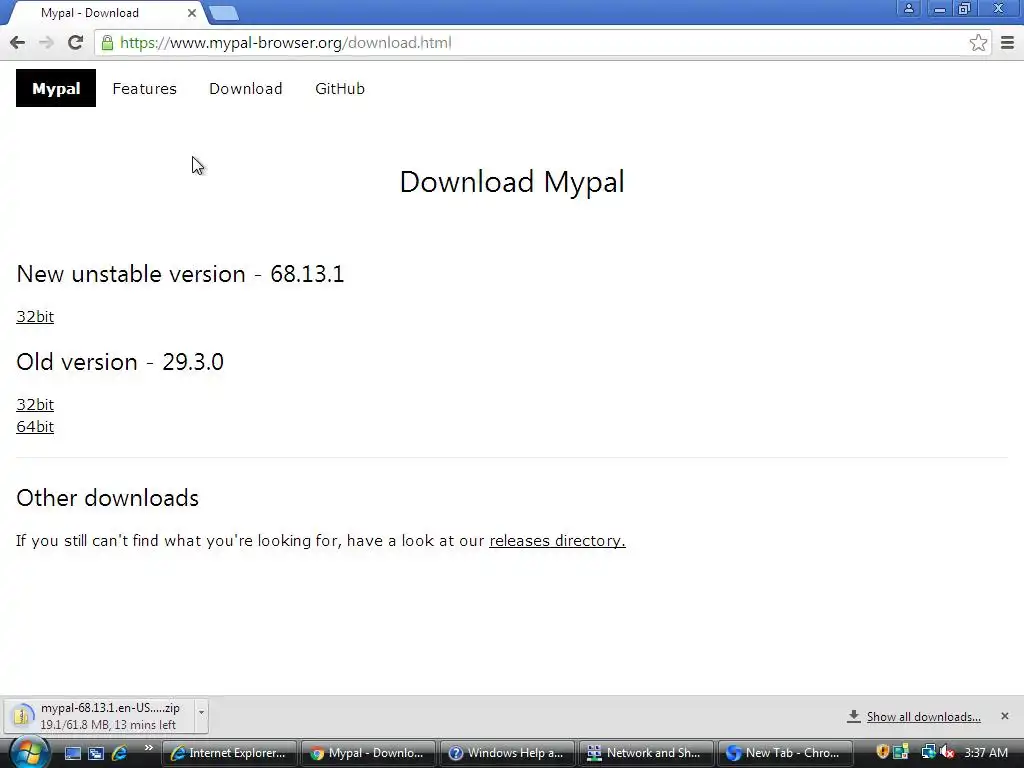Click the security shield tray icon

point(883,752)
